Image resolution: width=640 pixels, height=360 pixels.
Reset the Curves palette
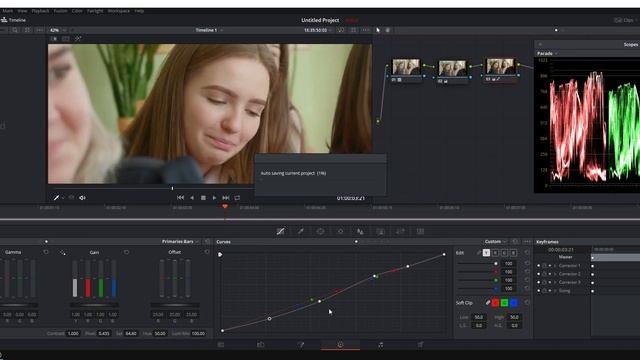point(515,242)
